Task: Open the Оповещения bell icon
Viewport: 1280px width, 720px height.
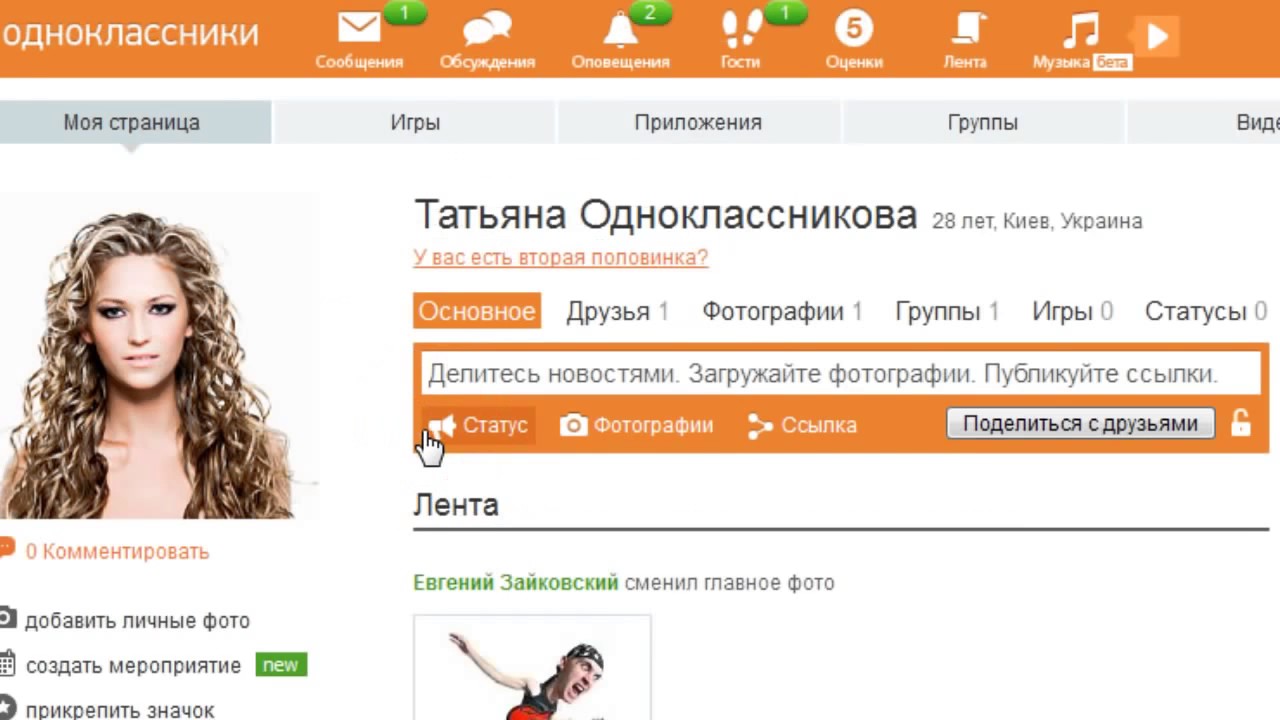Action: [620, 29]
